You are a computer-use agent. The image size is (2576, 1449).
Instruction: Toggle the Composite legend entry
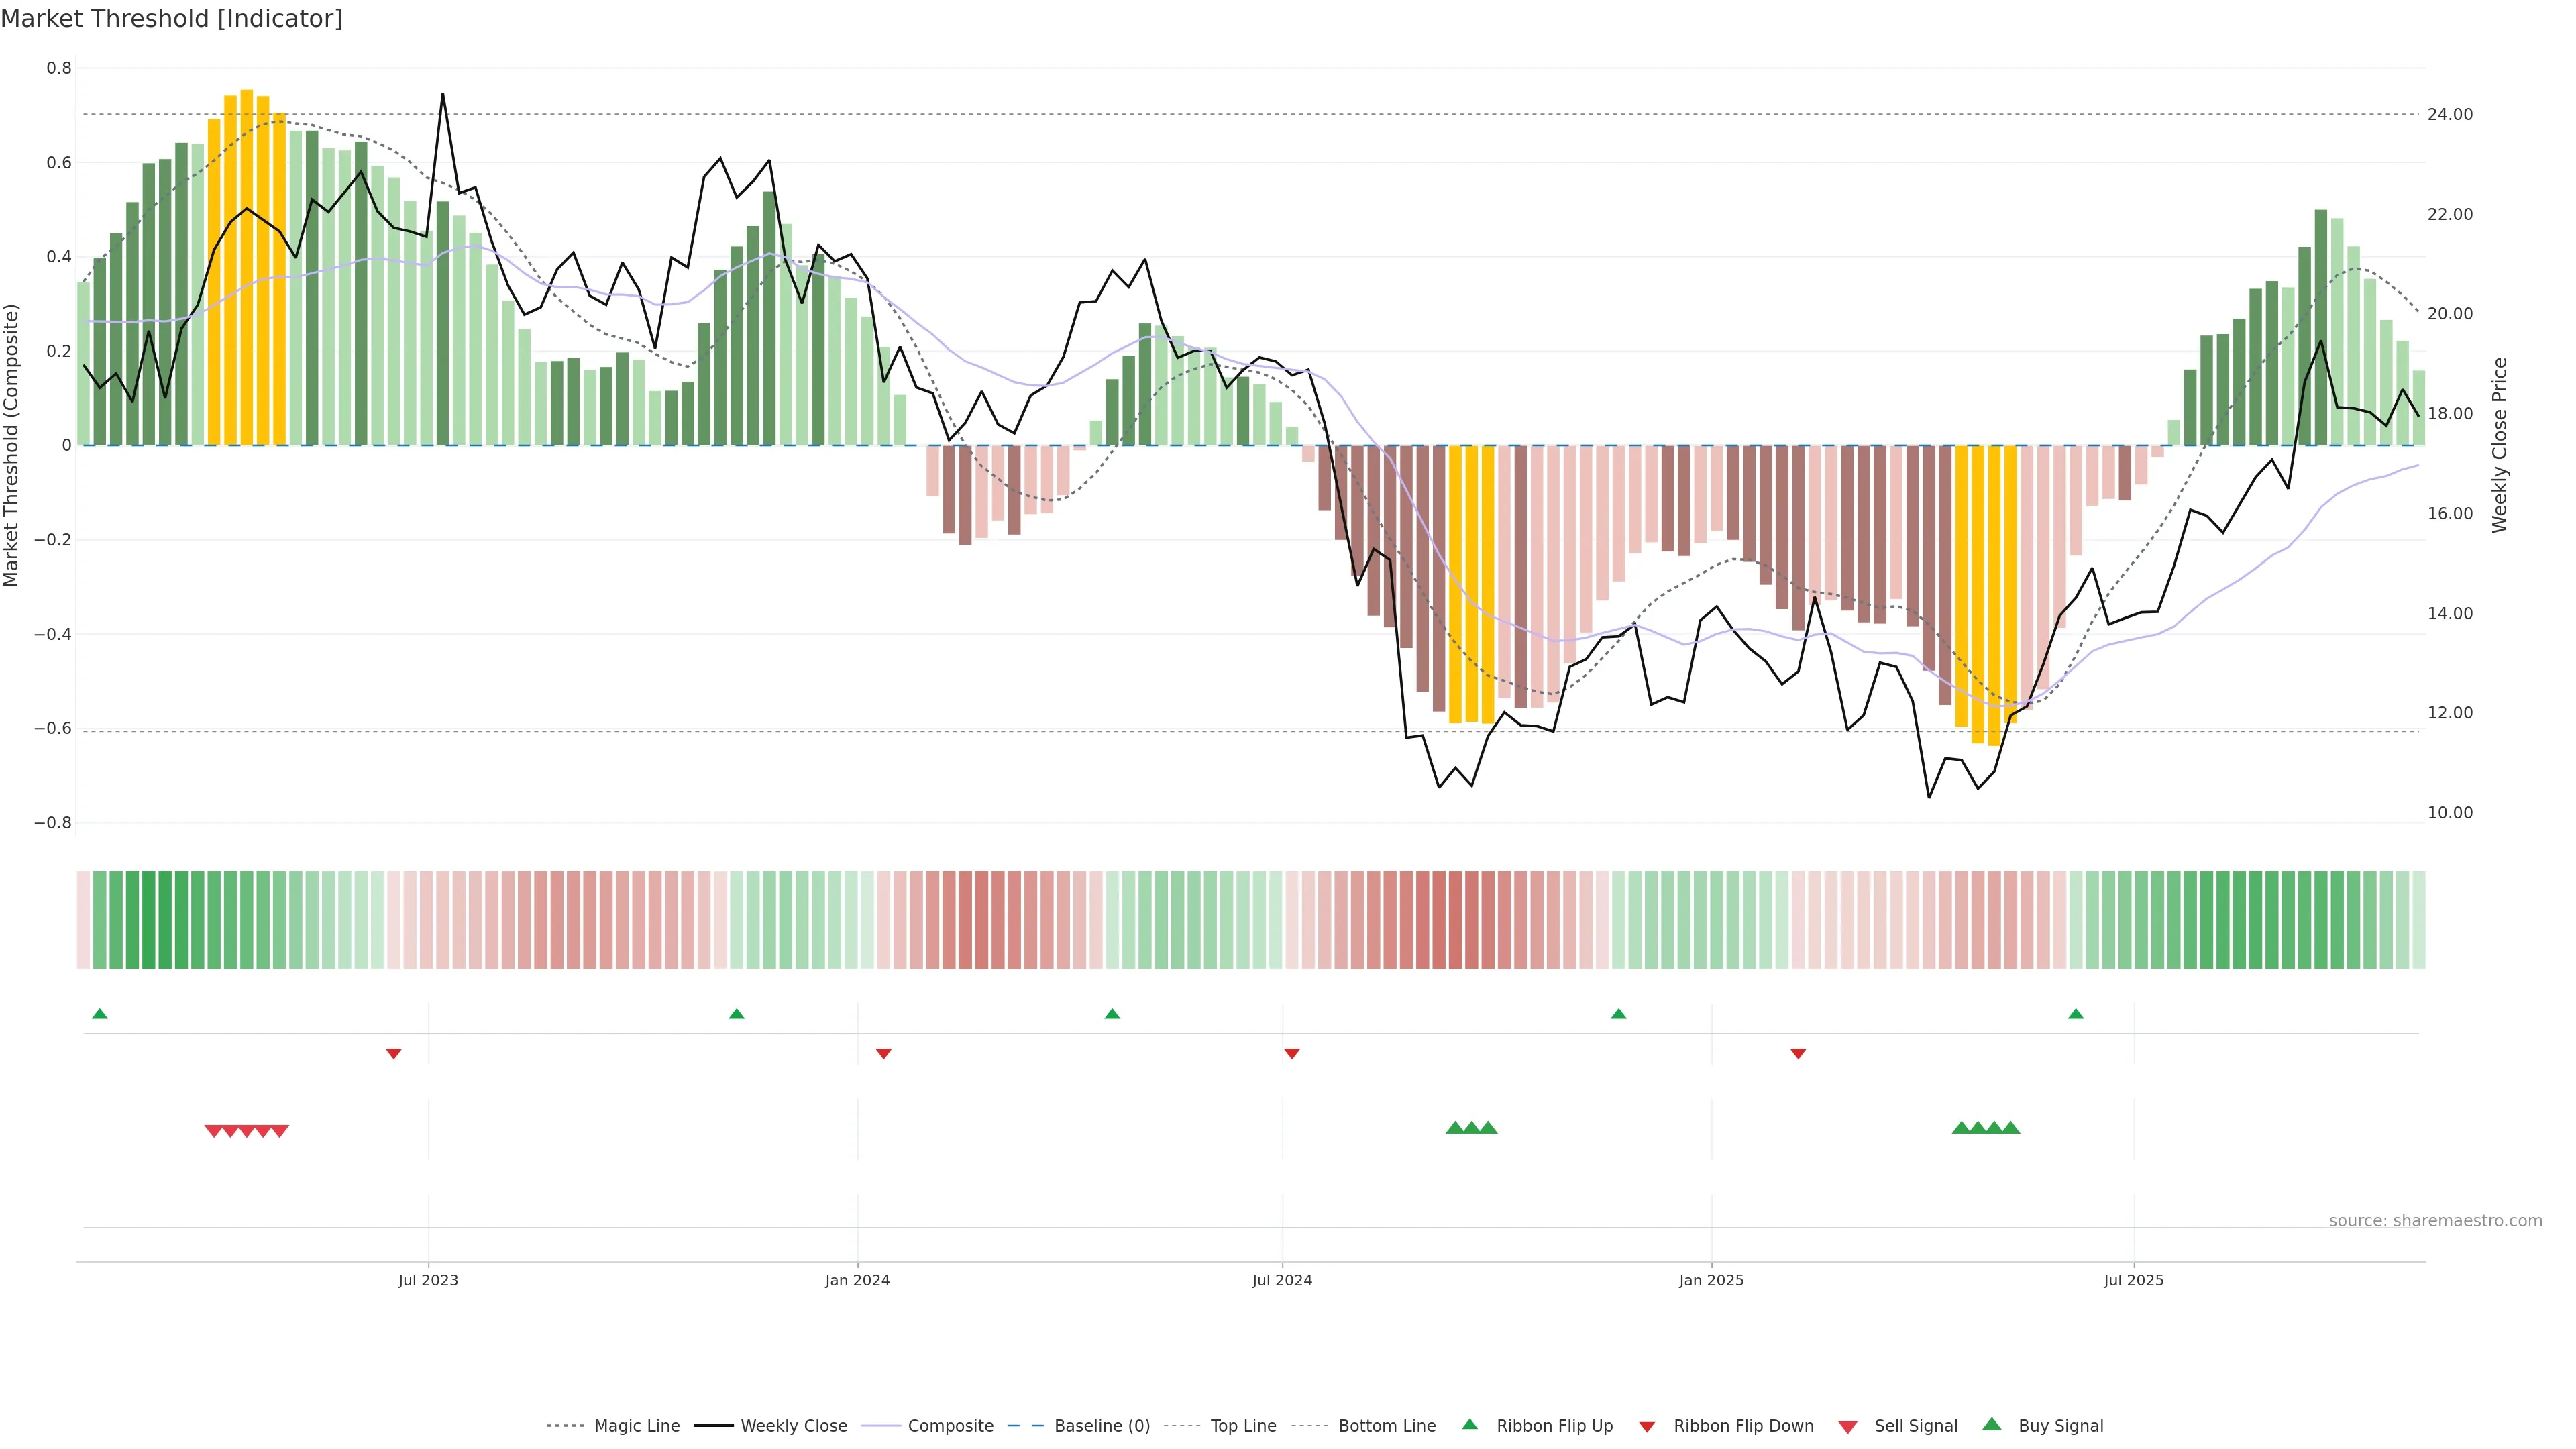click(x=950, y=1426)
